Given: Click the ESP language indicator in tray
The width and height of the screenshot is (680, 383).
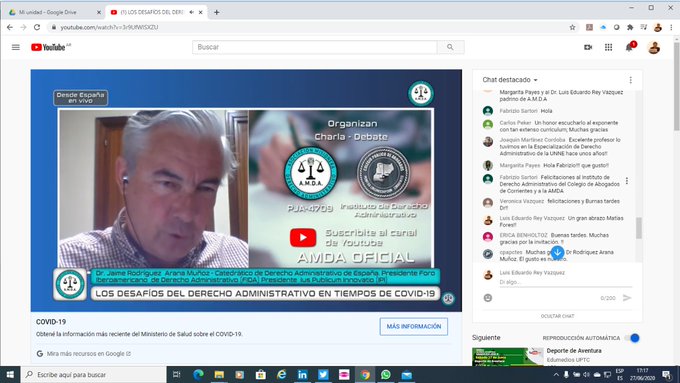Looking at the screenshot, I should click(x=619, y=371).
